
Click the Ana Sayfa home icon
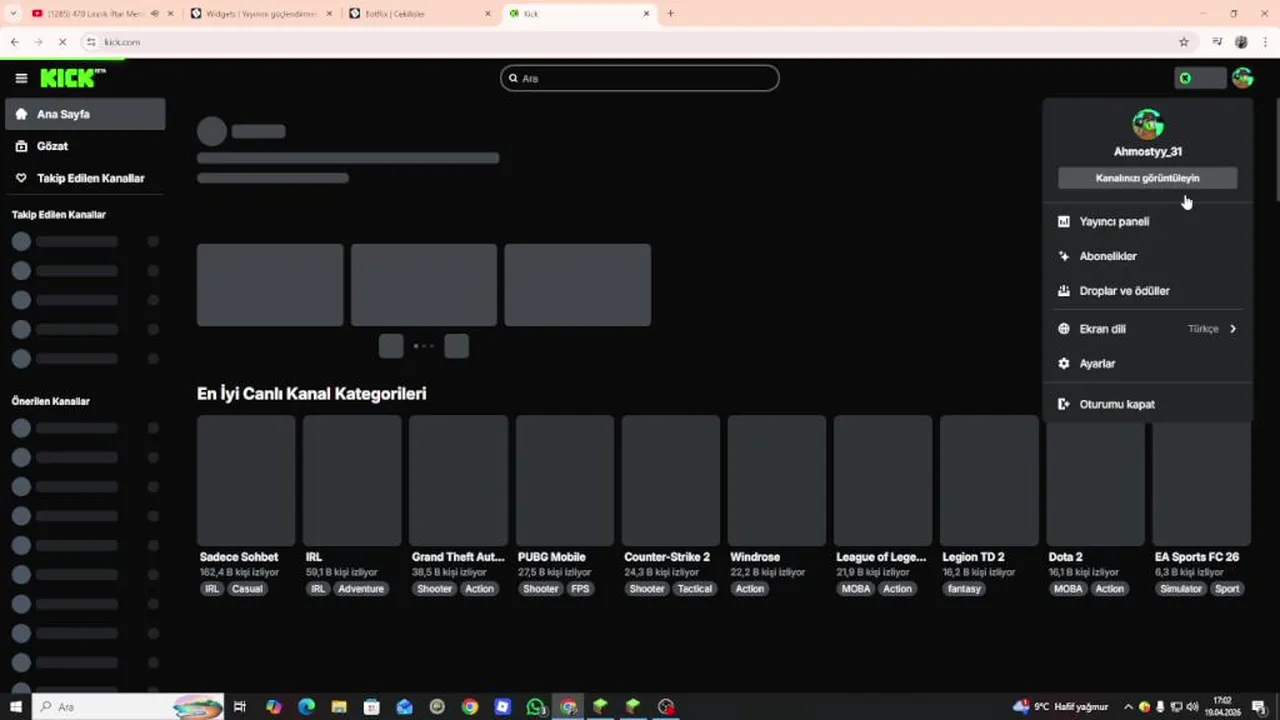tap(21, 114)
